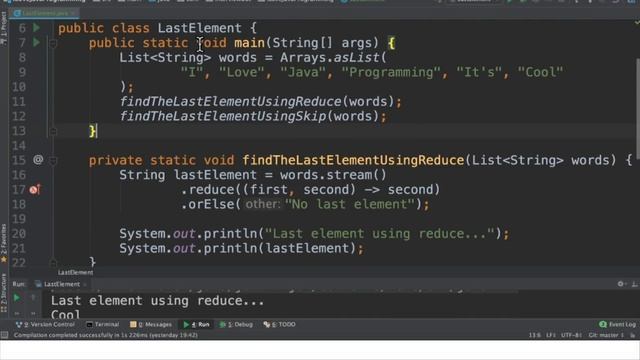This screenshot has width=640, height=360.
Task: Click the up arrow in Run panel toolbar
Action: [33, 298]
